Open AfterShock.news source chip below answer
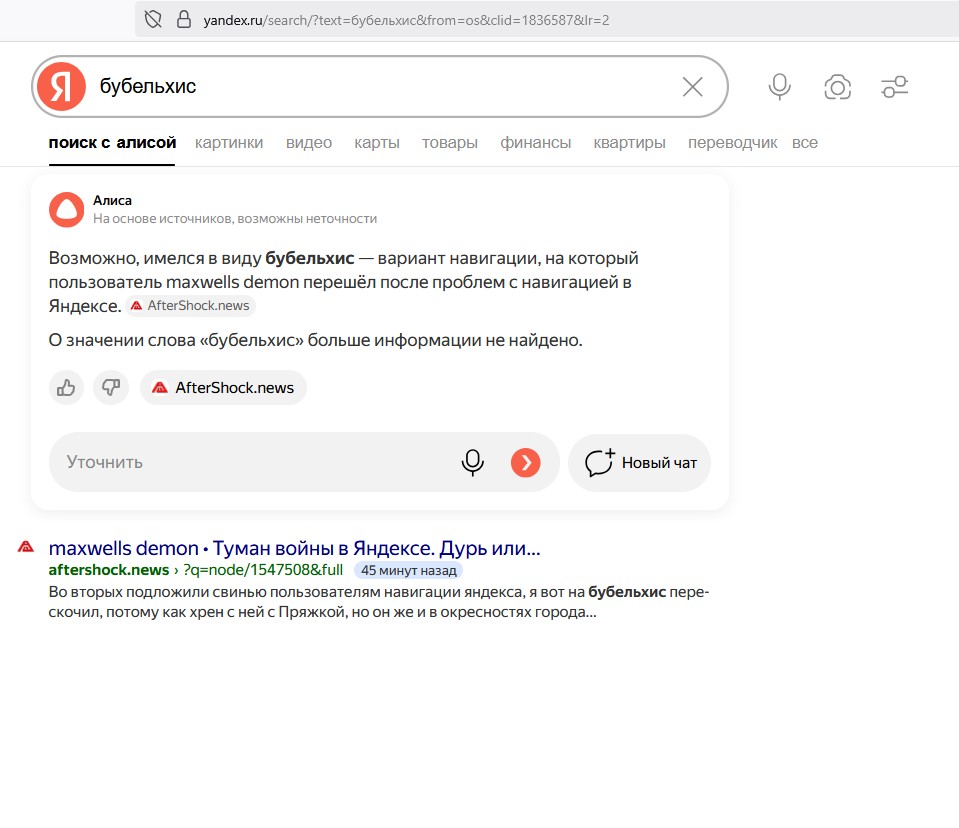The width and height of the screenshot is (959, 828). (224, 388)
